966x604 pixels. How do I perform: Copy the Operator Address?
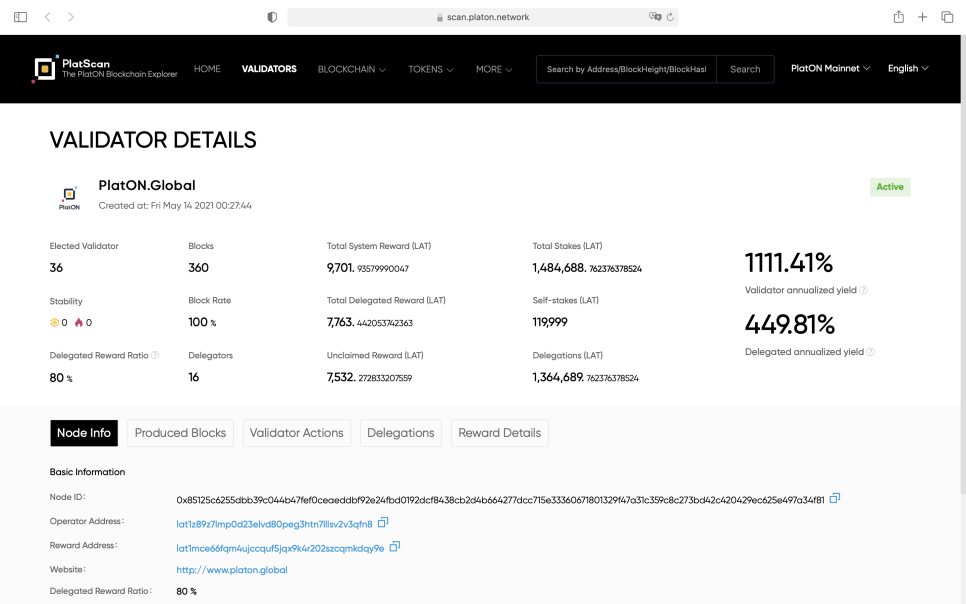[383, 523]
